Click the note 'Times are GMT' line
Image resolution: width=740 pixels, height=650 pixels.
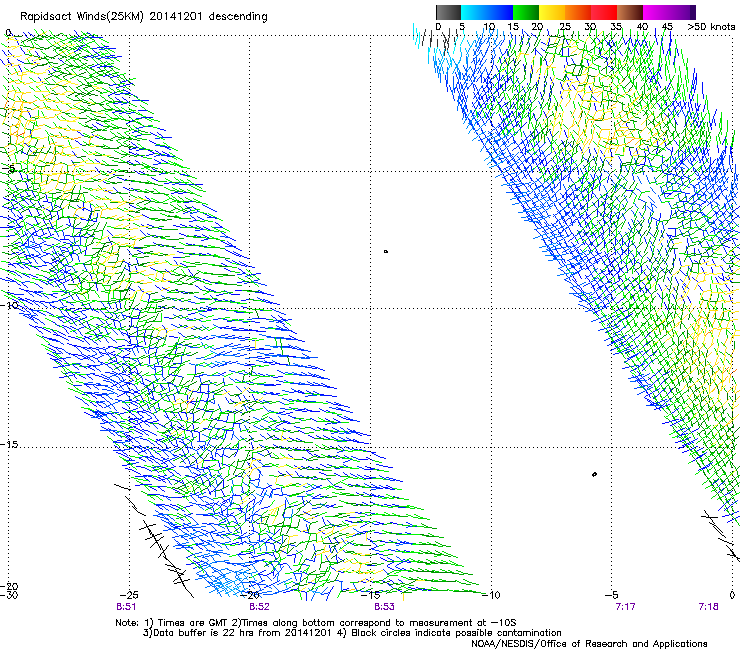click(316, 623)
